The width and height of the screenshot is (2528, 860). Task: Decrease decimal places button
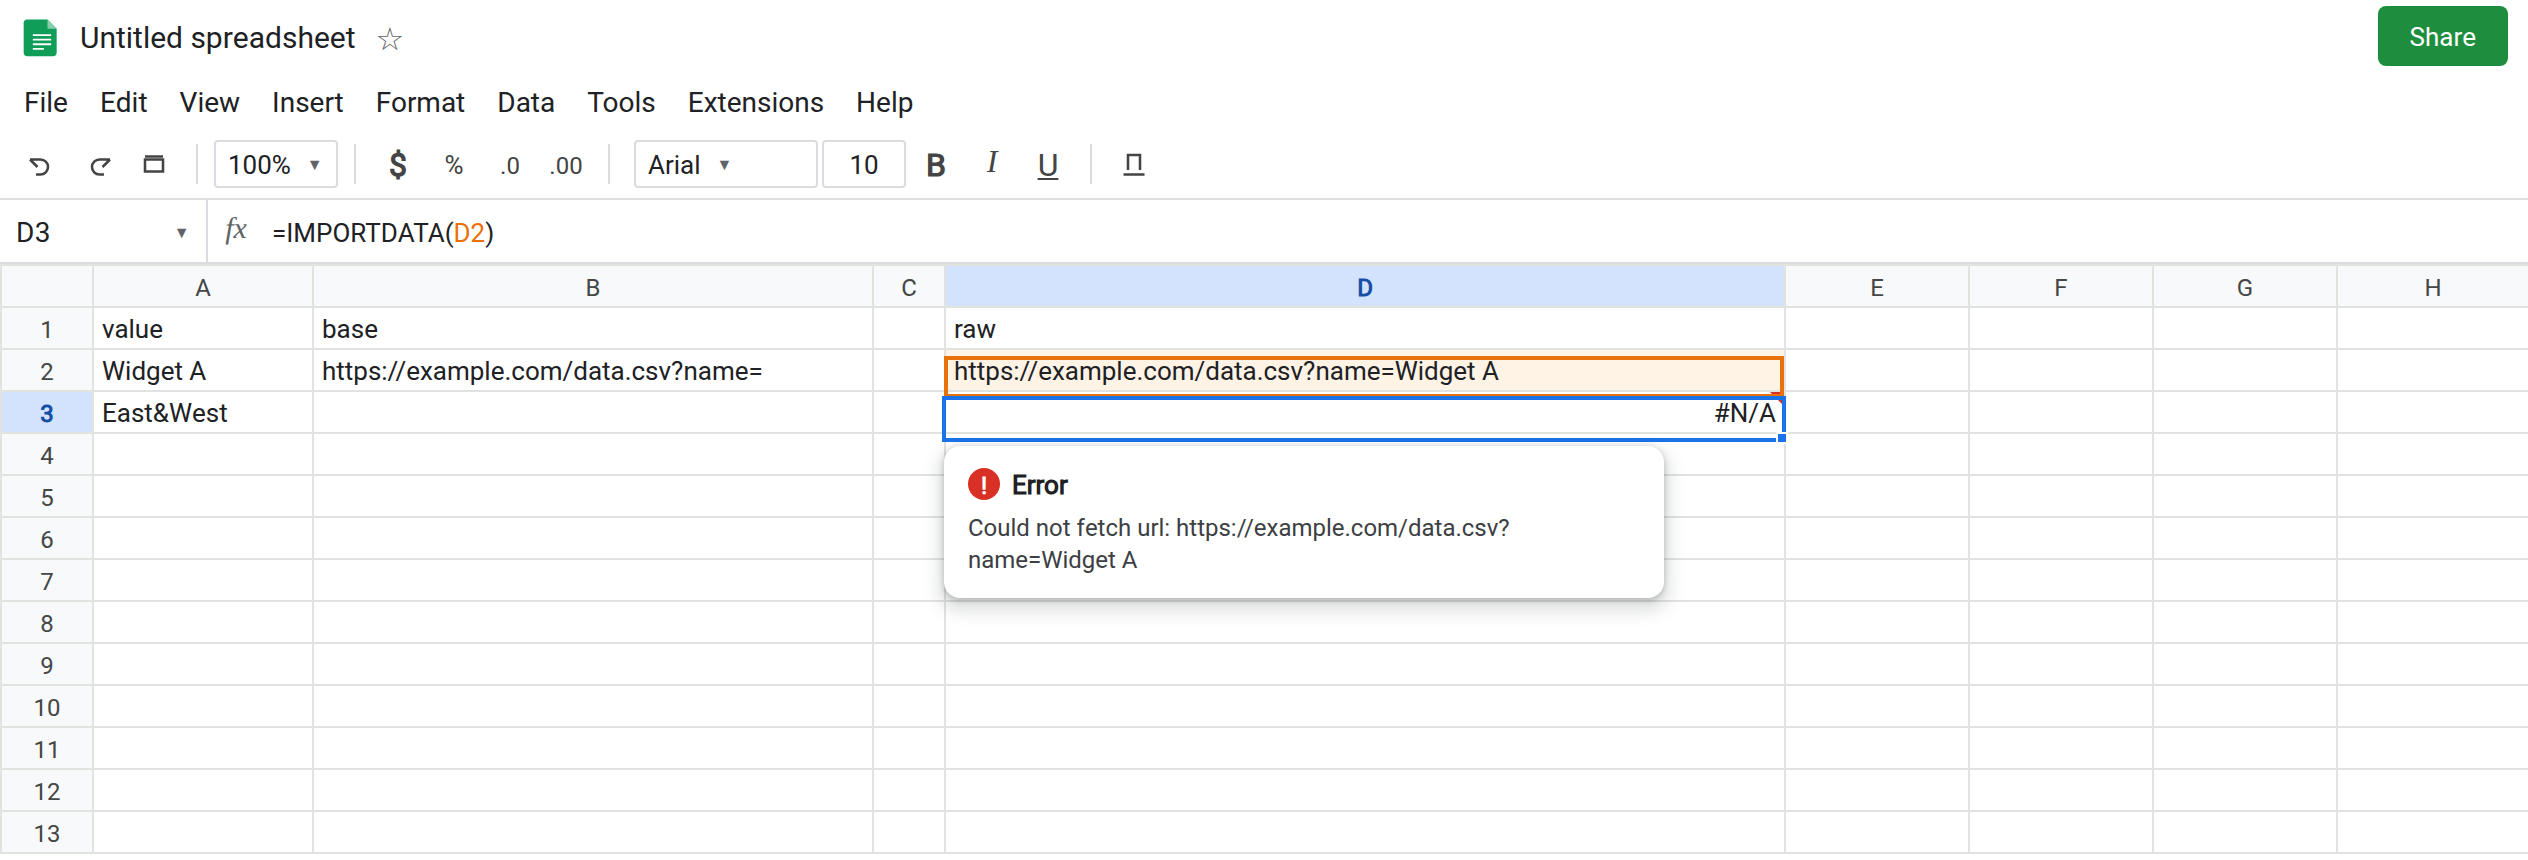tap(510, 165)
